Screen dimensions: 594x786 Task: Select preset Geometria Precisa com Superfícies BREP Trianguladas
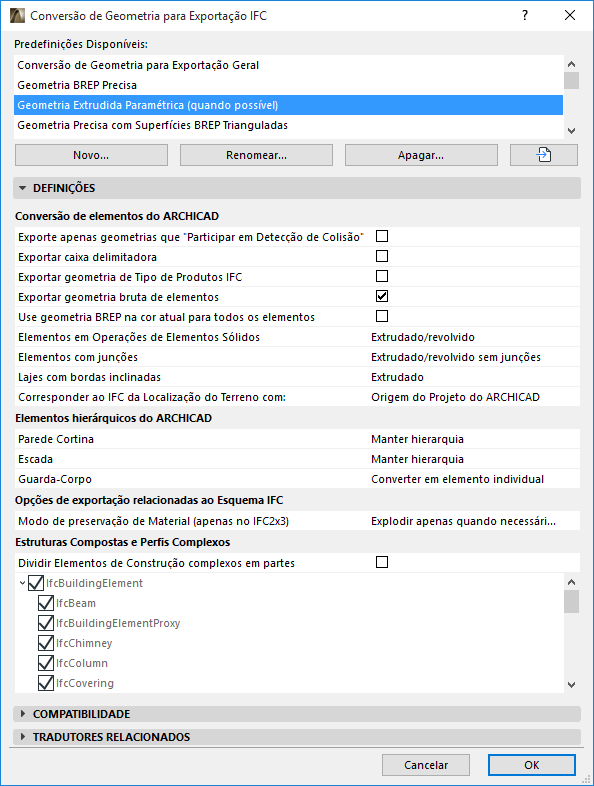[288, 125]
